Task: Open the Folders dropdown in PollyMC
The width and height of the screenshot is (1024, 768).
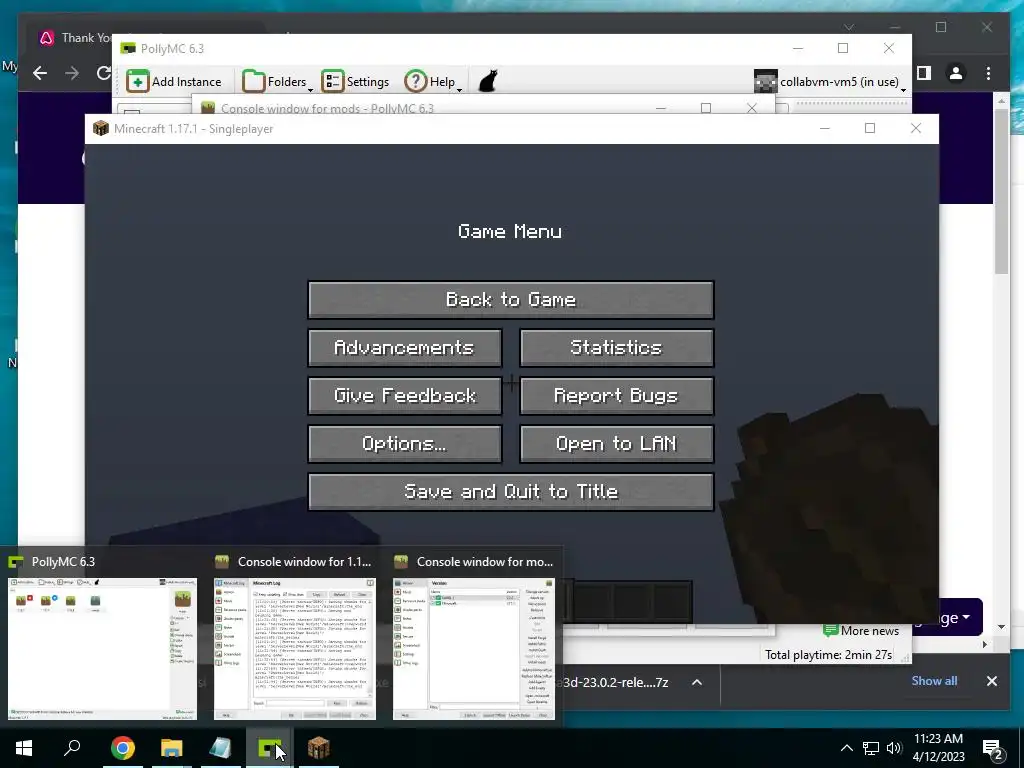Action: 277,82
